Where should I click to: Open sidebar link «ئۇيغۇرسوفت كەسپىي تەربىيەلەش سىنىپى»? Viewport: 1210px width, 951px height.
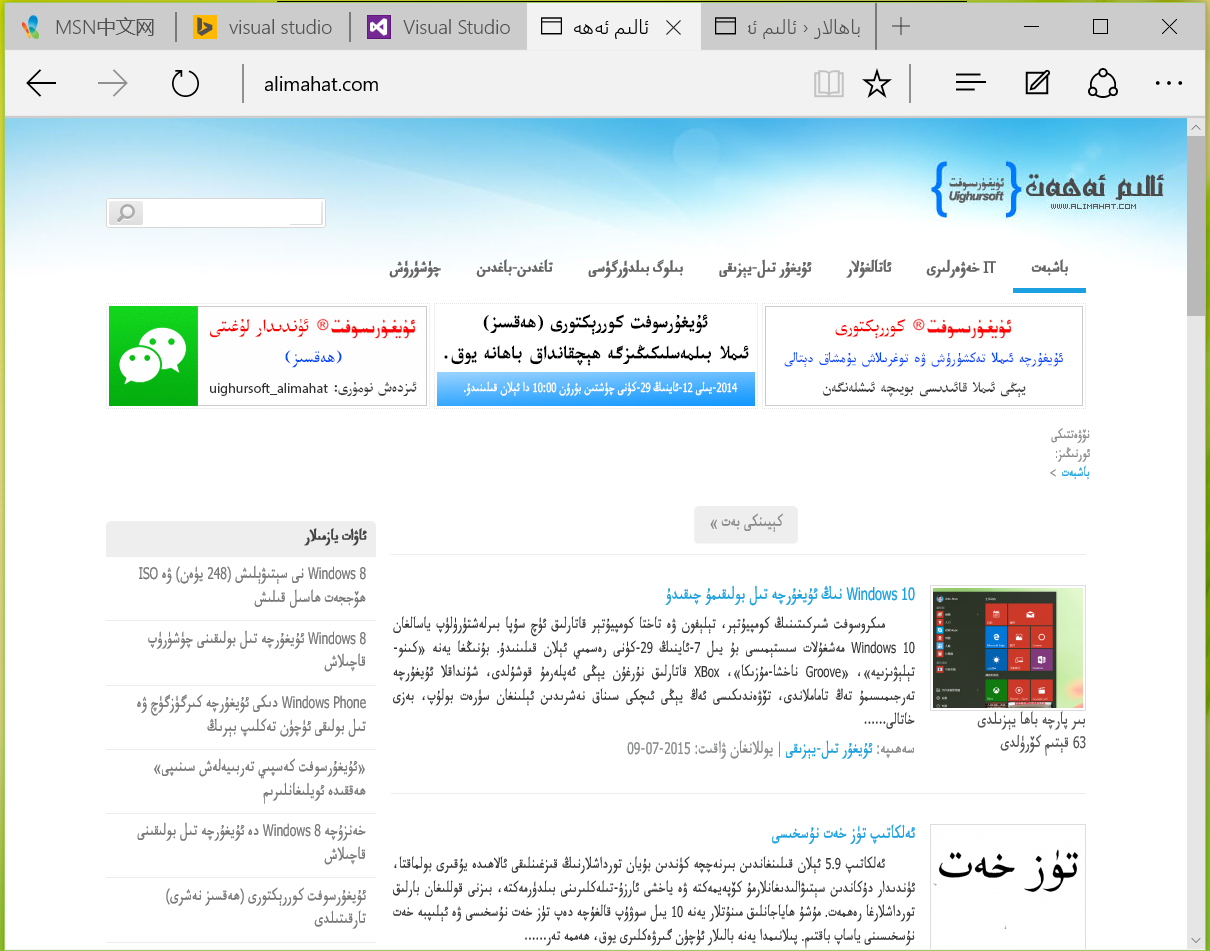260,781
